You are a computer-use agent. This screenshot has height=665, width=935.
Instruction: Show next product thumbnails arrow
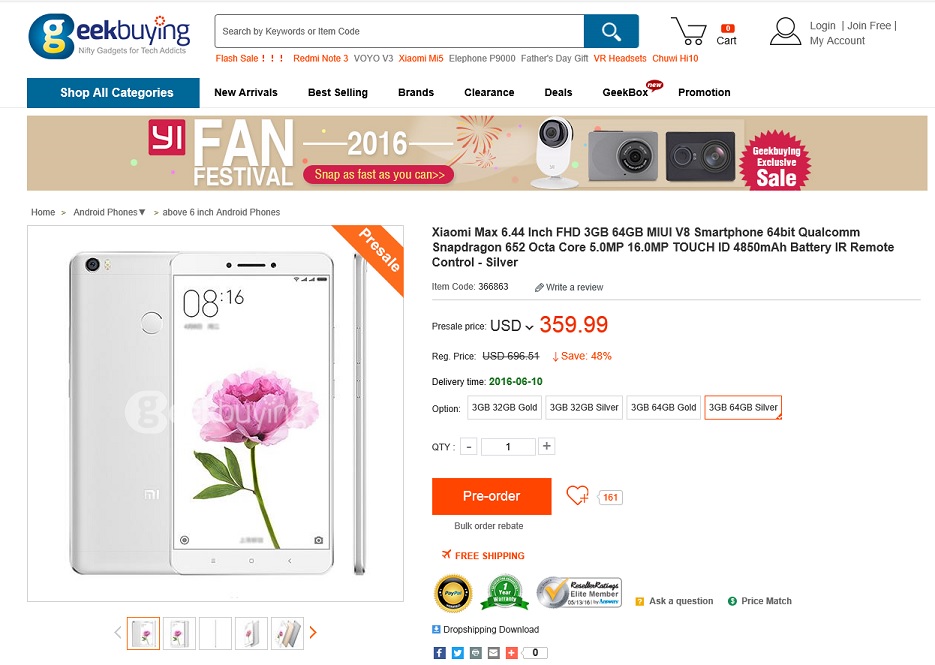pos(313,632)
